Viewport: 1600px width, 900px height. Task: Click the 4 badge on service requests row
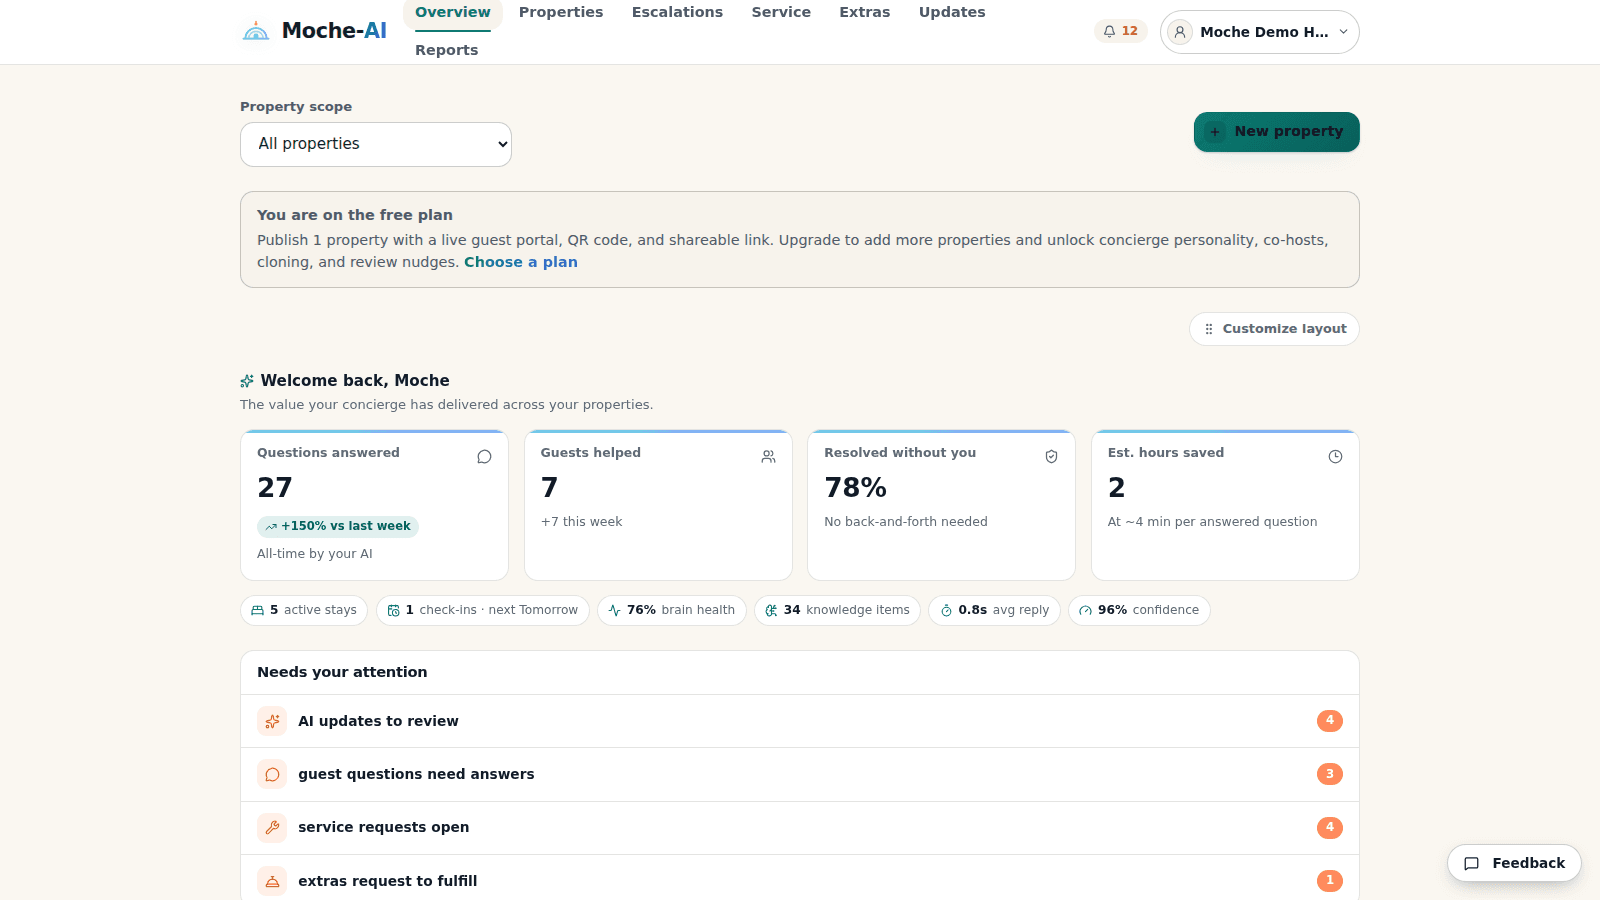1330,827
